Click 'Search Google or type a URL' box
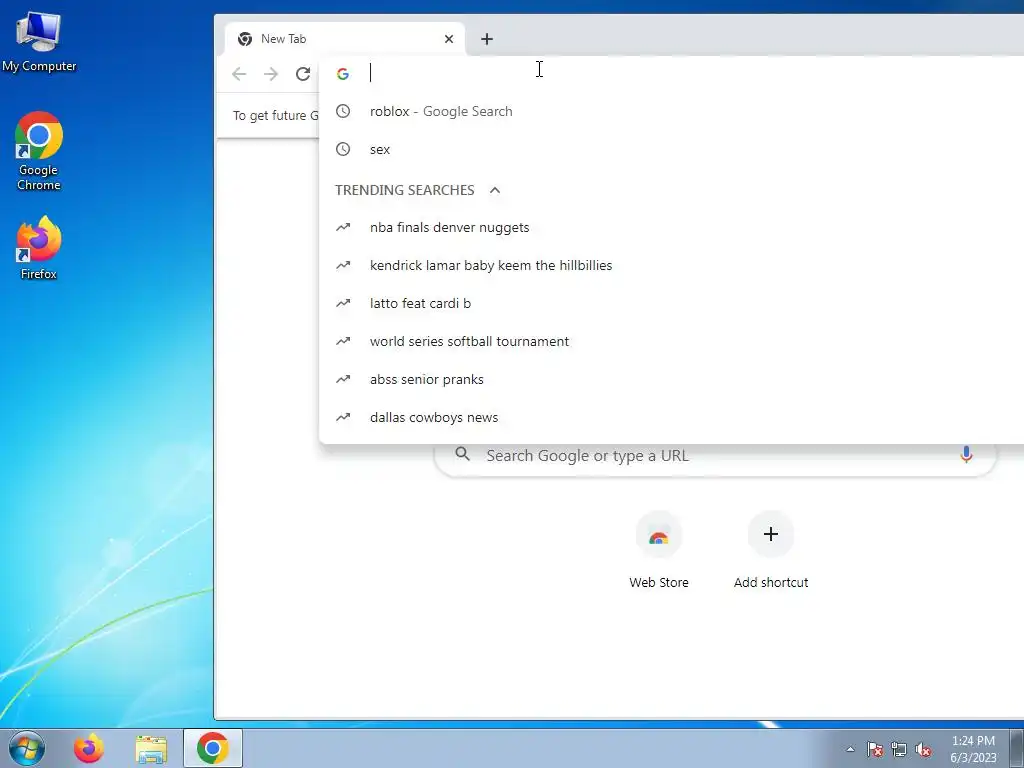Image resolution: width=1024 pixels, height=768 pixels. click(x=715, y=455)
